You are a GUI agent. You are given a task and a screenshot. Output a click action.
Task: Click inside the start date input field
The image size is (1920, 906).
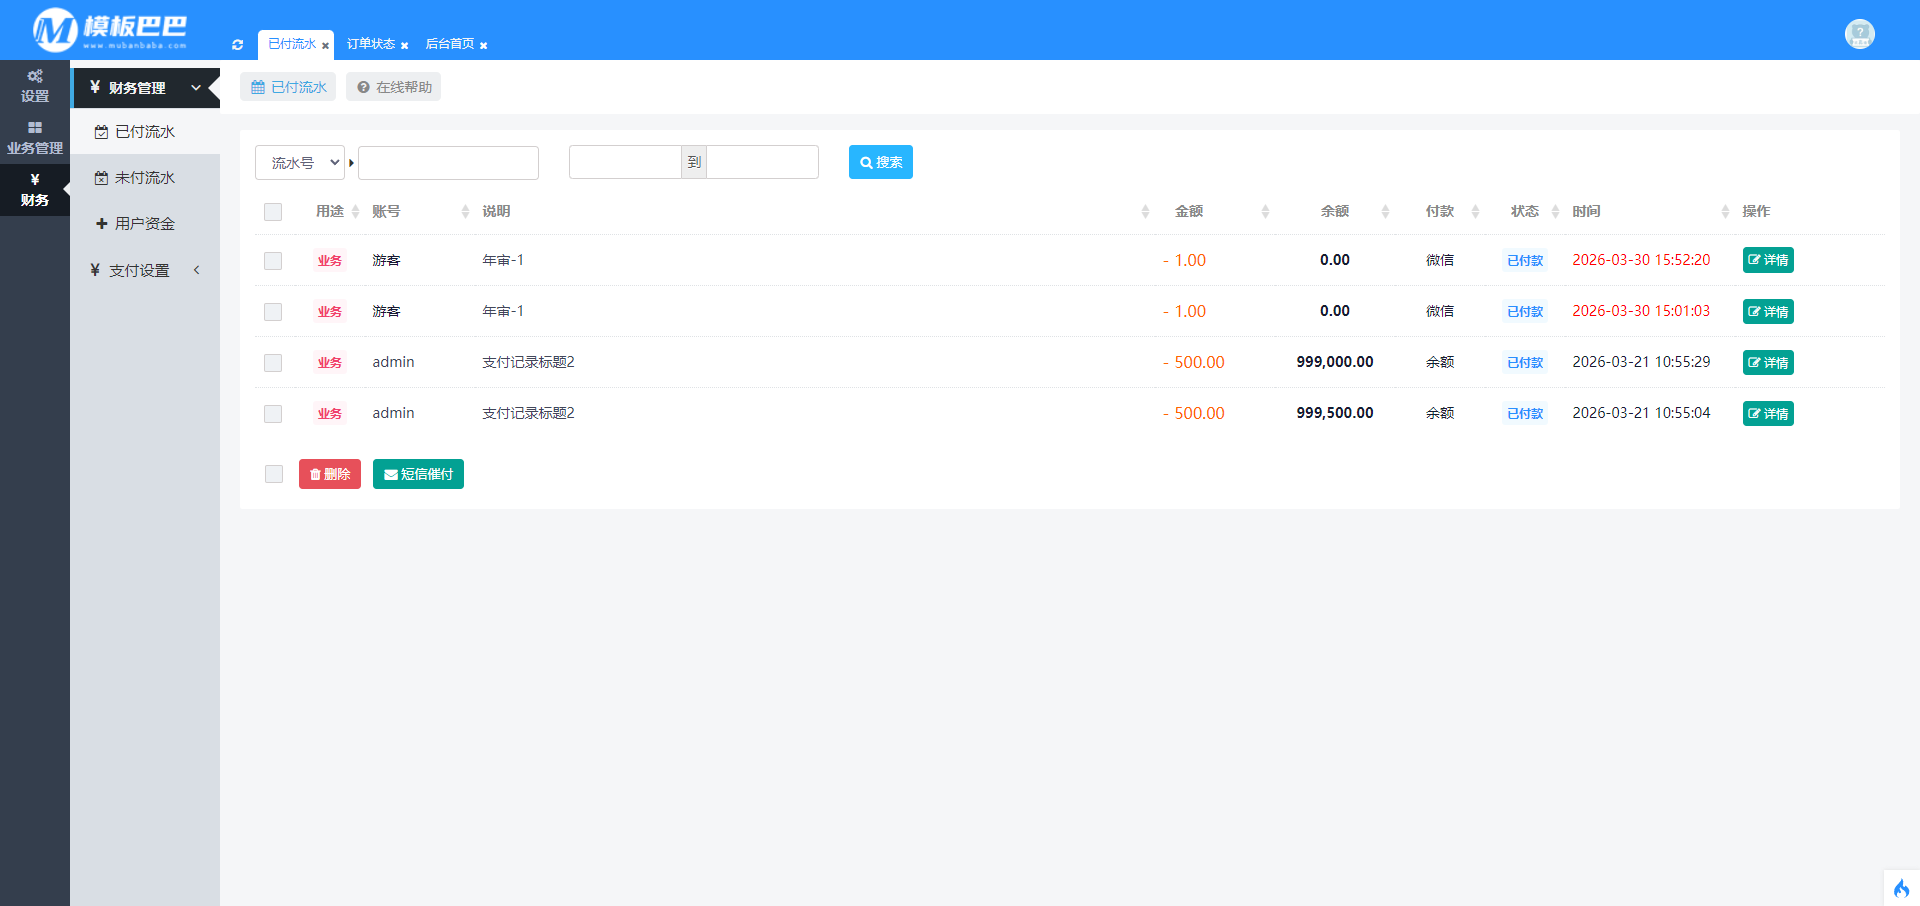(x=624, y=162)
